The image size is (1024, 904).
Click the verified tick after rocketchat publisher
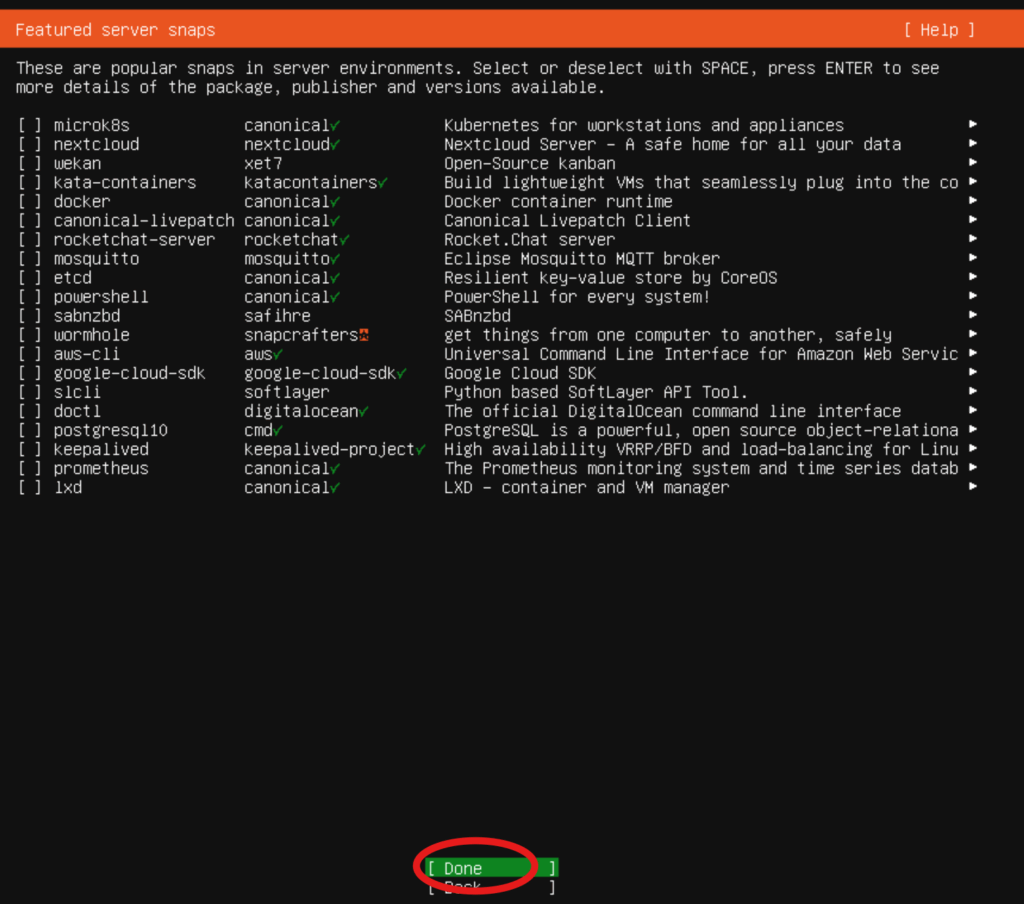point(345,240)
